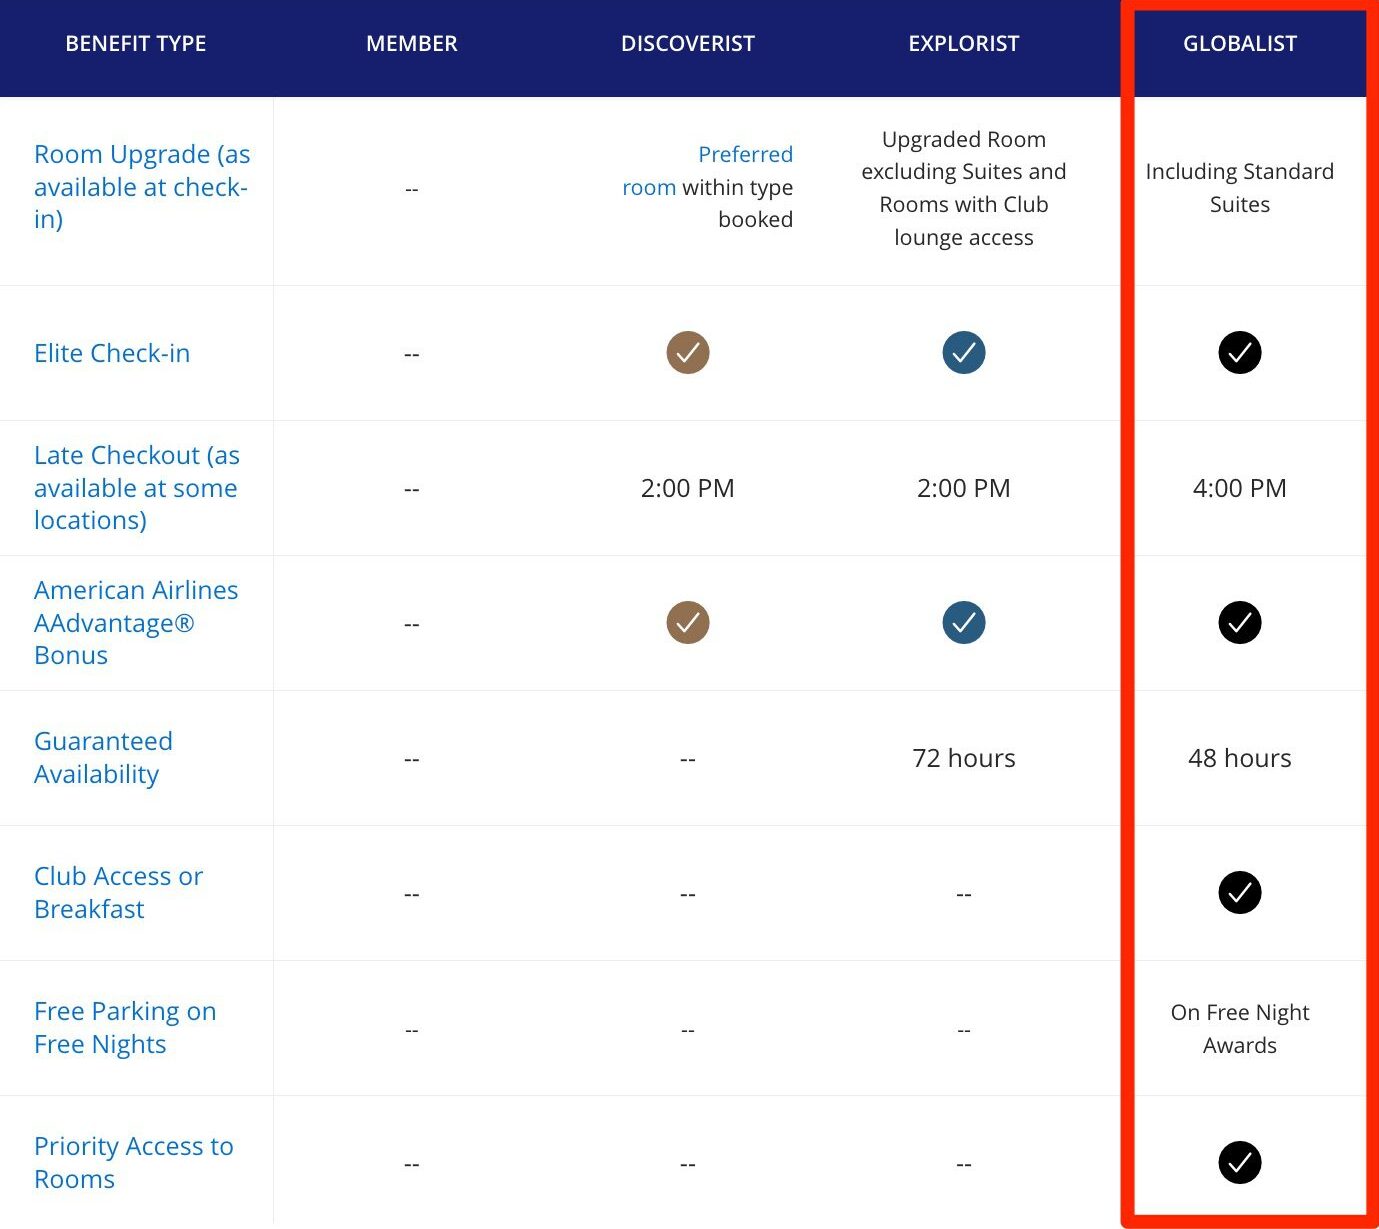Viewport: 1379px width, 1229px height.
Task: Select the Priority Access to Rooms link
Action: (x=134, y=1162)
